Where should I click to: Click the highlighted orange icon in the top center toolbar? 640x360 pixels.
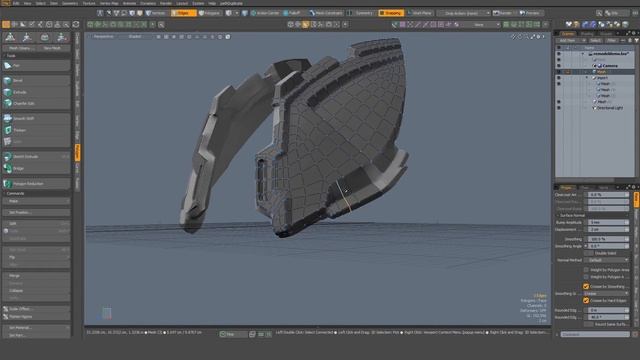(306, 24)
